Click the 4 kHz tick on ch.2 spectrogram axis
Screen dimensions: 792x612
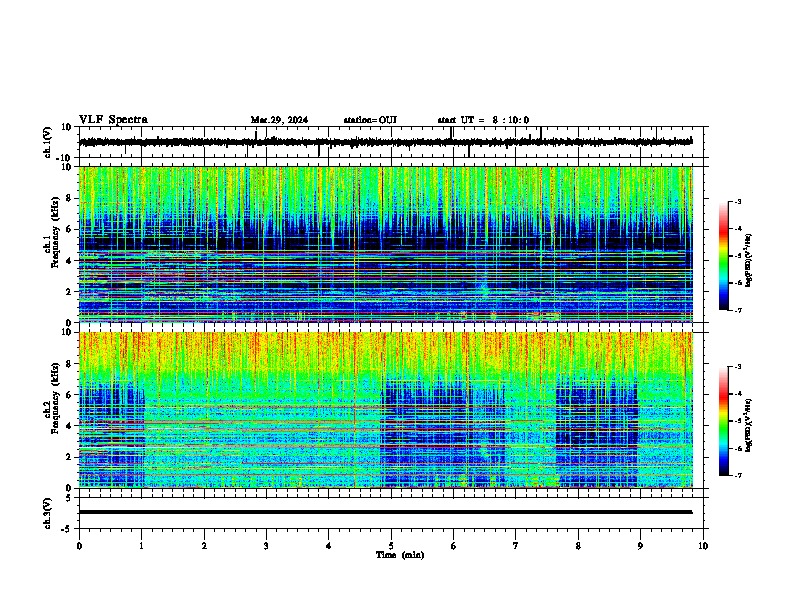click(69, 426)
